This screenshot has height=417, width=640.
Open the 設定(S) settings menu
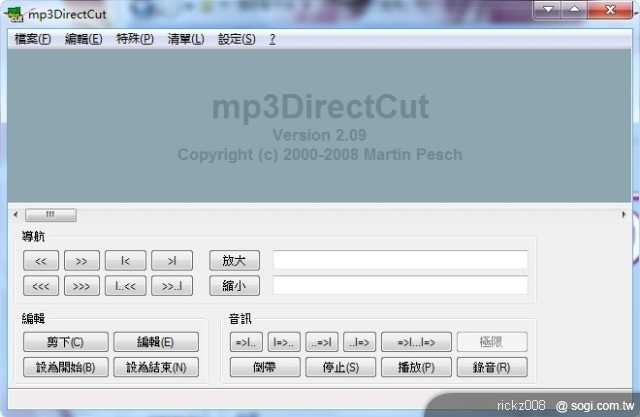click(x=237, y=39)
